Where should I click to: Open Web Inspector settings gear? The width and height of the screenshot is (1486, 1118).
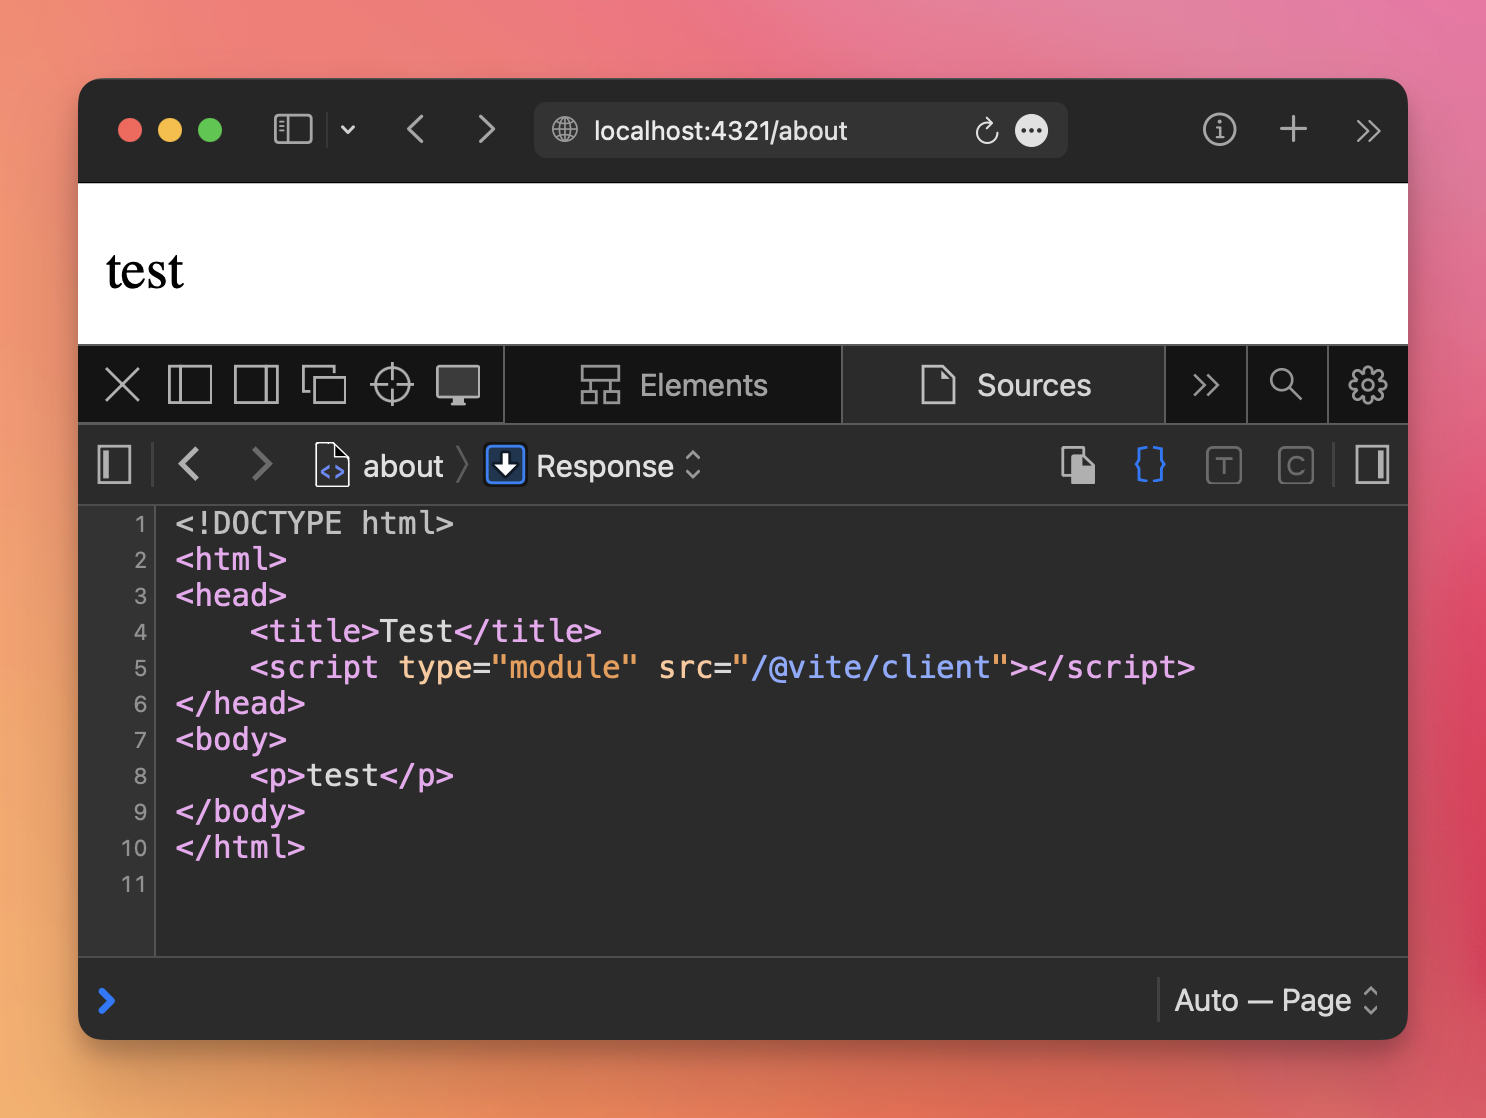(1367, 385)
